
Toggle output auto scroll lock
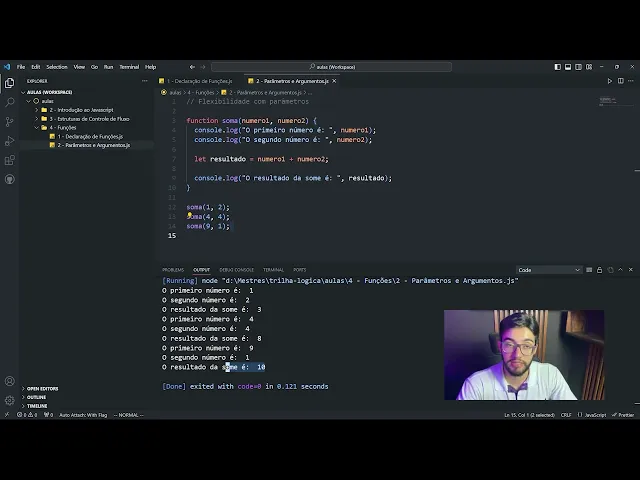[600, 270]
